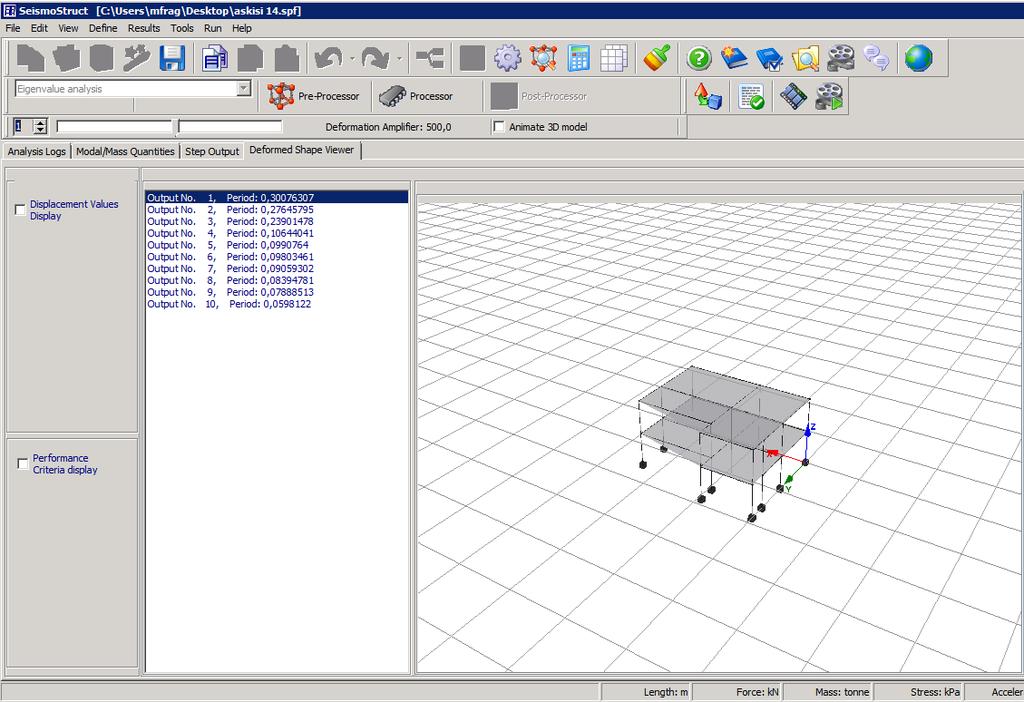Click the film strip icon

[793, 96]
